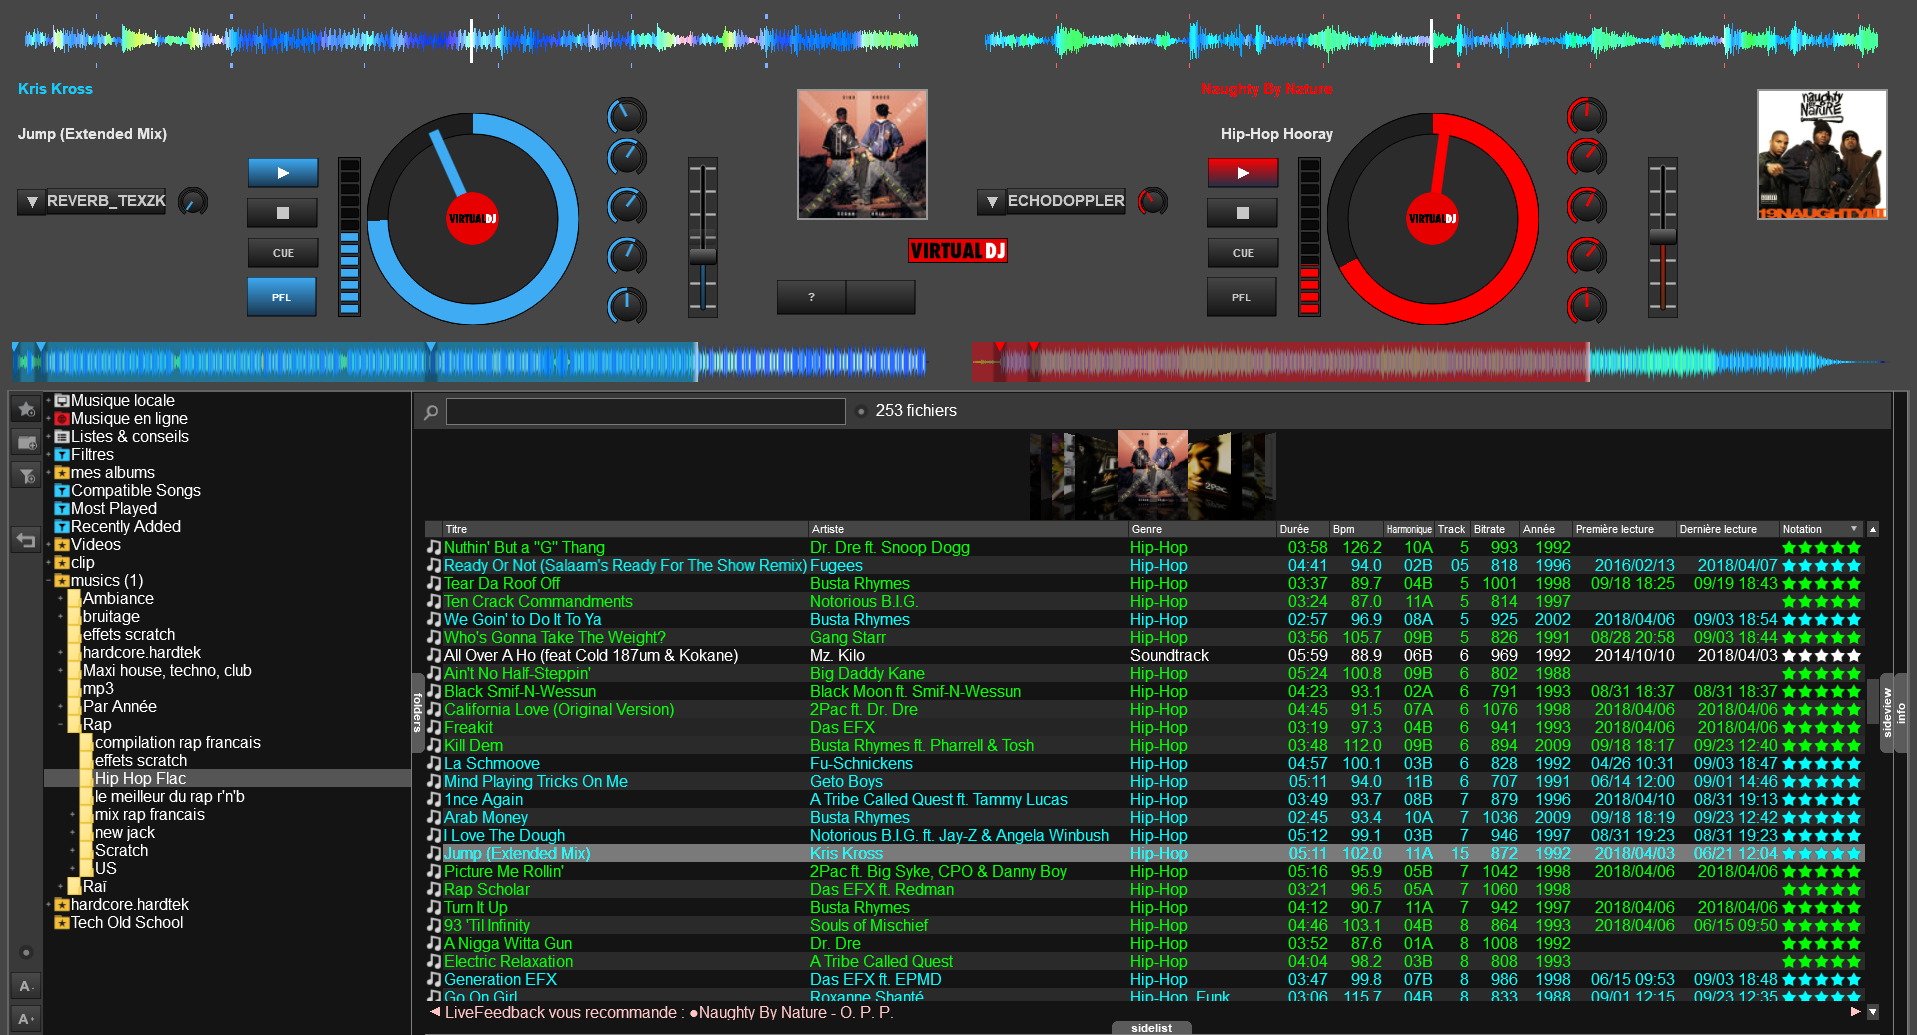Click the middle blue EQ knob, left deck
The width and height of the screenshot is (1917, 1035).
(x=627, y=206)
